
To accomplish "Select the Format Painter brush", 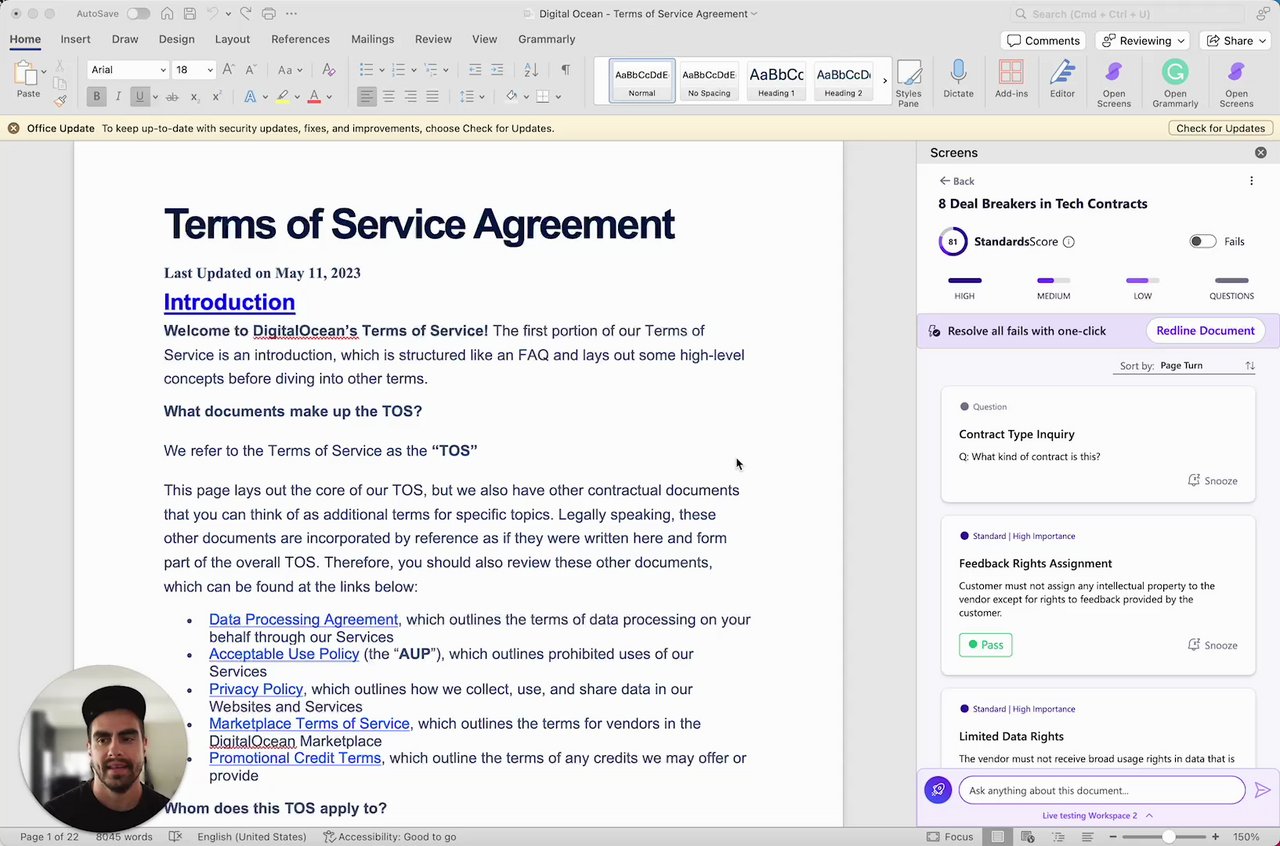I will 60,100.
